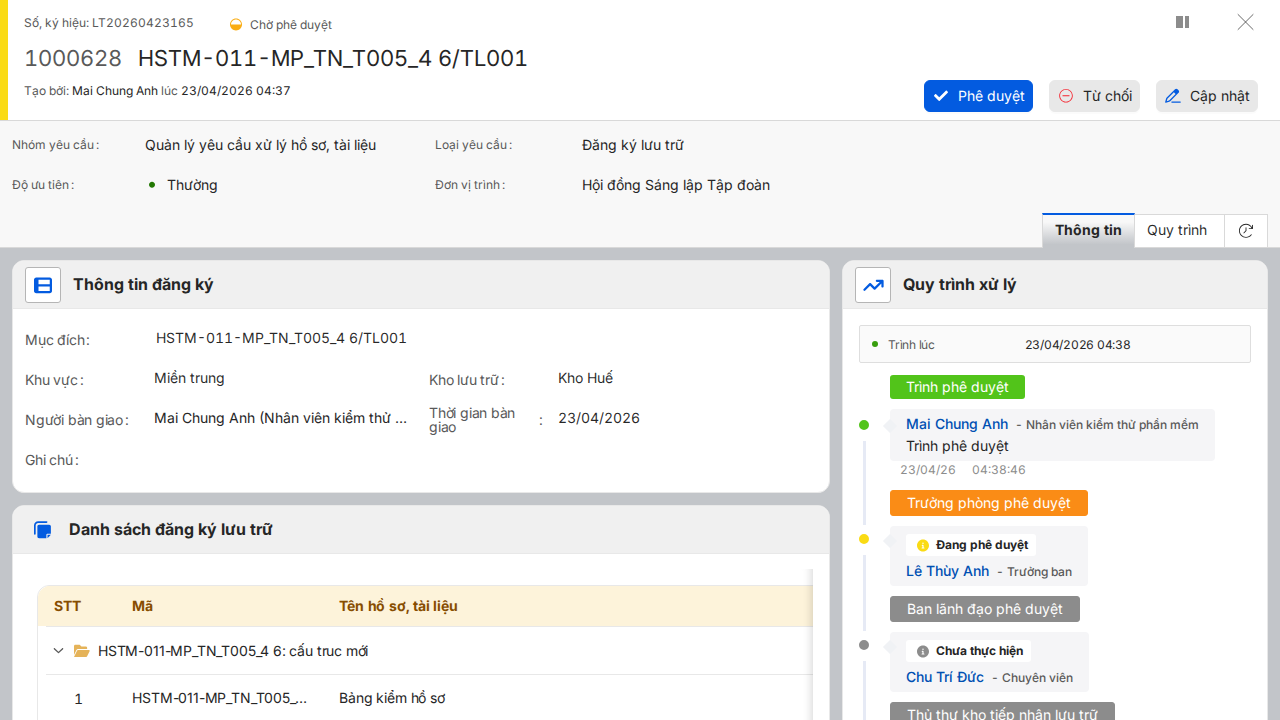Screen dimensions: 1280x720
Task: Click the refresh icon beside Quy trình tab
Action: pos(1246,231)
